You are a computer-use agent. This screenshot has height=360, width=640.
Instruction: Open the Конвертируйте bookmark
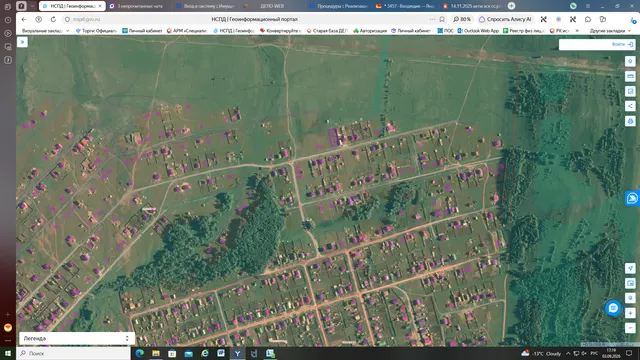click(280, 31)
